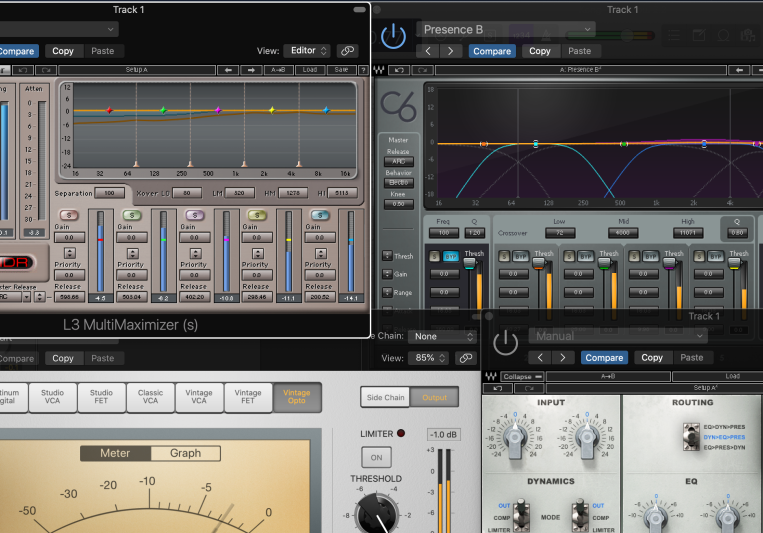The image size is (763, 533).
Task: Toggle the C6 plugin power button
Action: pyautogui.click(x=393, y=37)
